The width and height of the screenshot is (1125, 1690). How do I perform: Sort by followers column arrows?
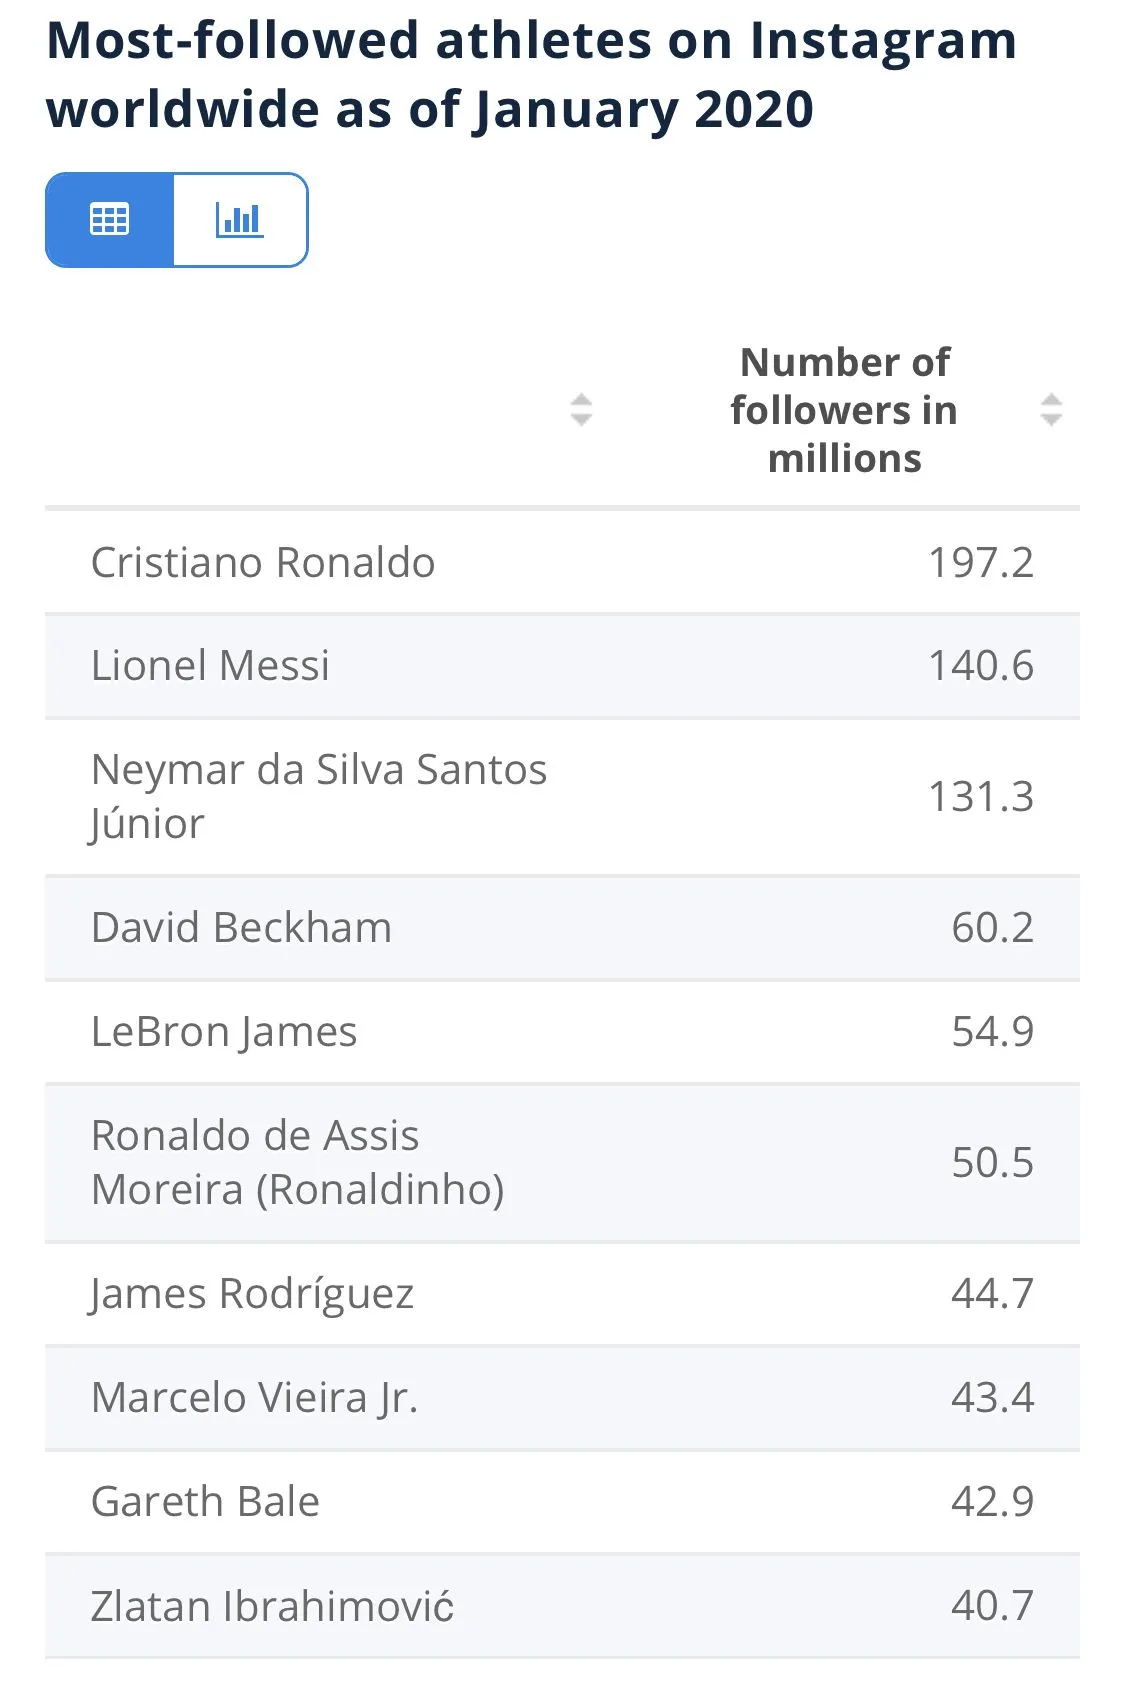coord(1051,410)
